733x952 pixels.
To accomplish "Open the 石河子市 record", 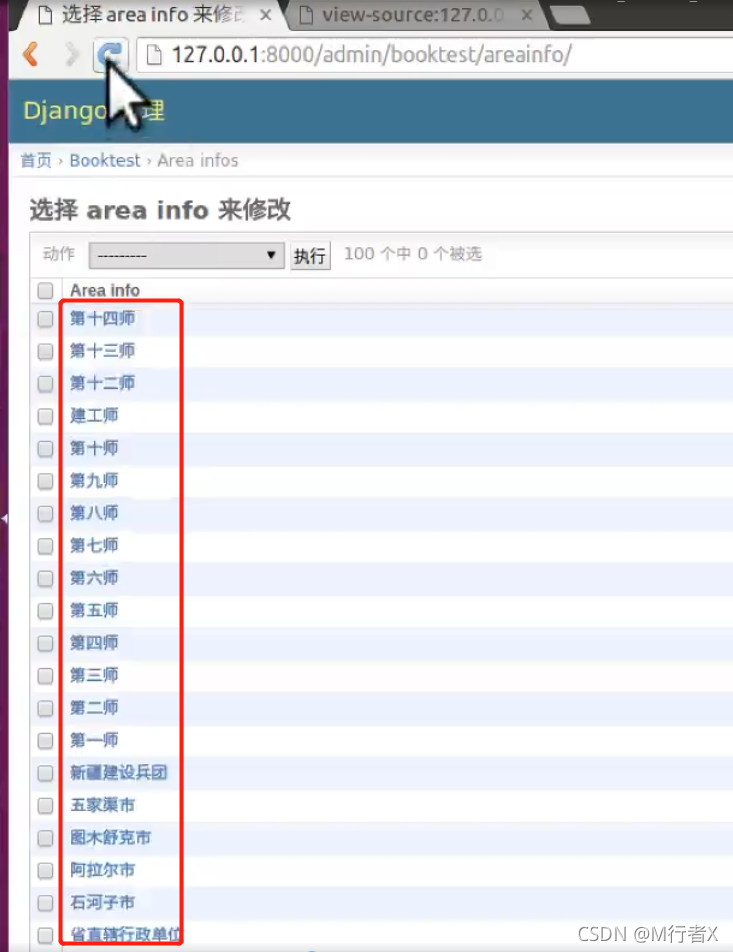I will (x=102, y=903).
